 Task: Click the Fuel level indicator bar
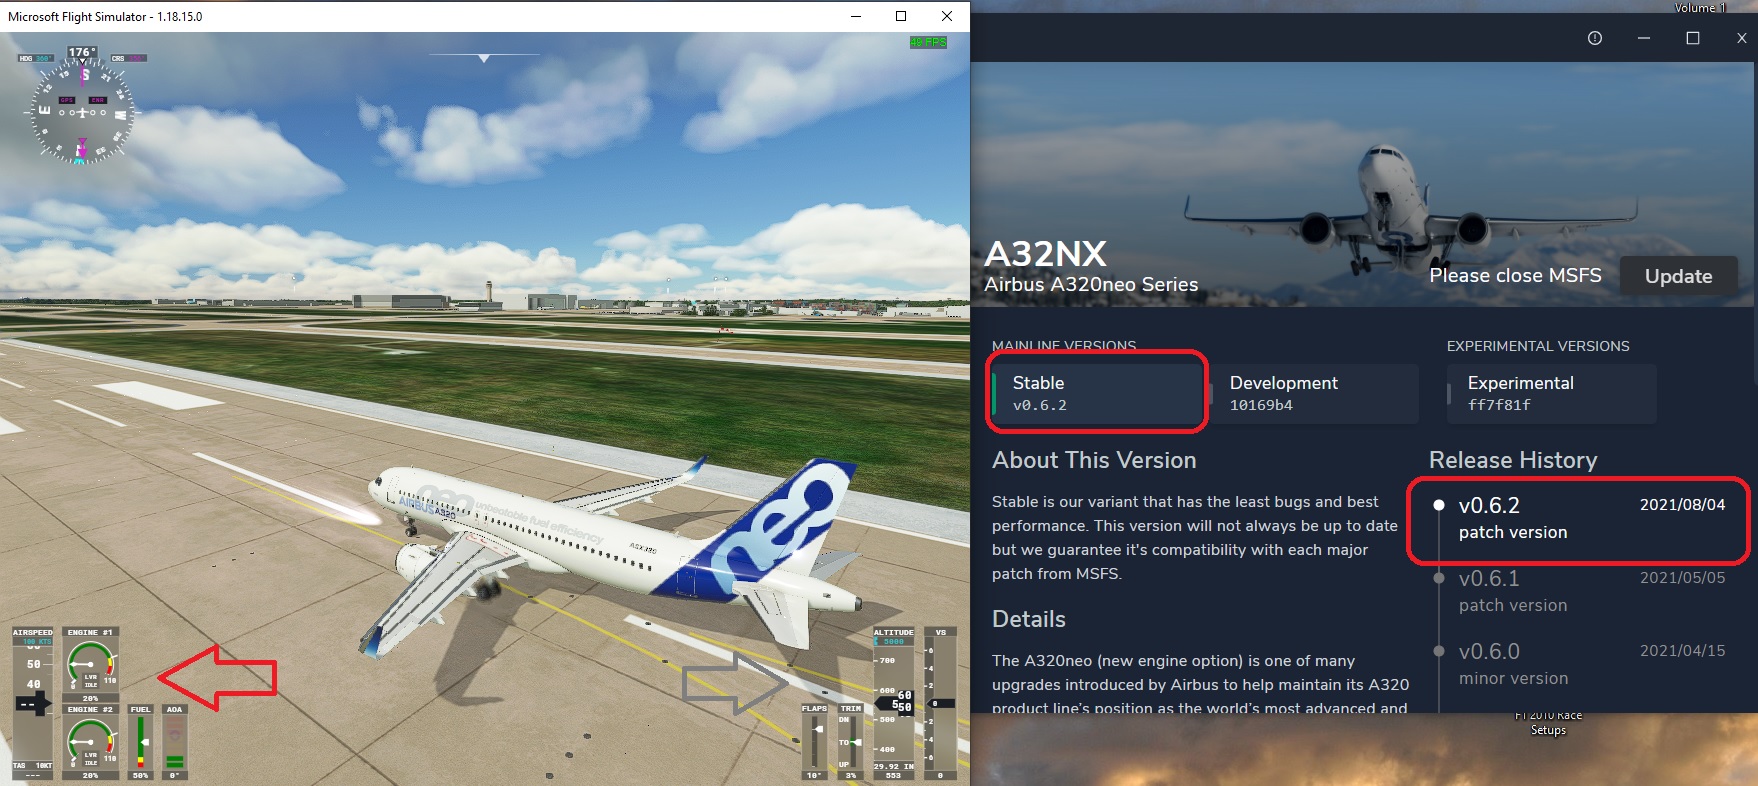[x=141, y=742]
